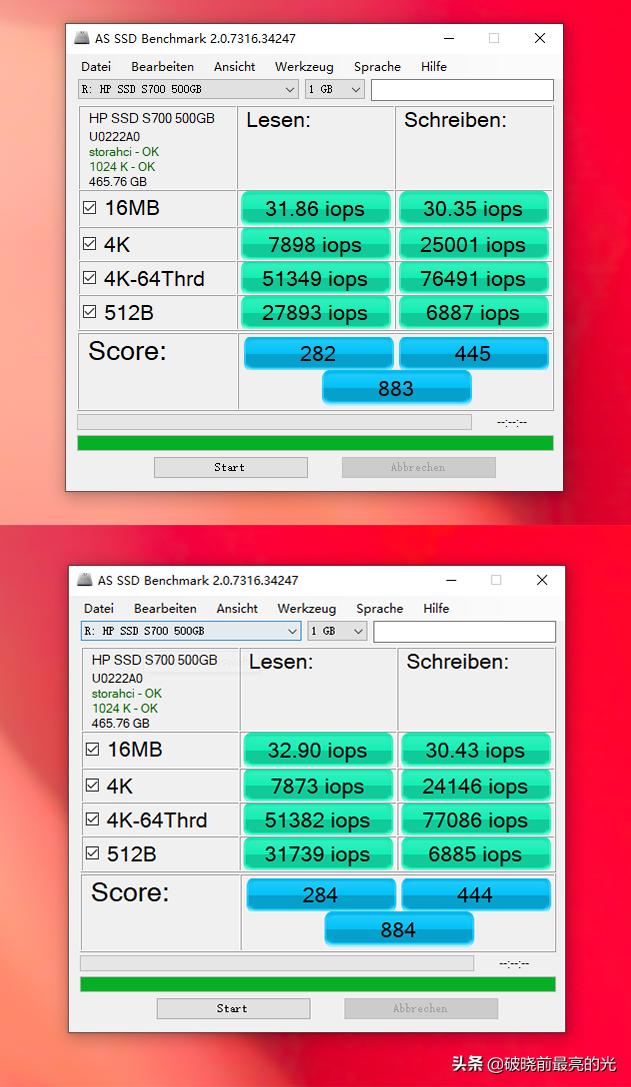Click 27893 iops 512B read result
The height and width of the screenshot is (1087, 631).
tap(315, 312)
